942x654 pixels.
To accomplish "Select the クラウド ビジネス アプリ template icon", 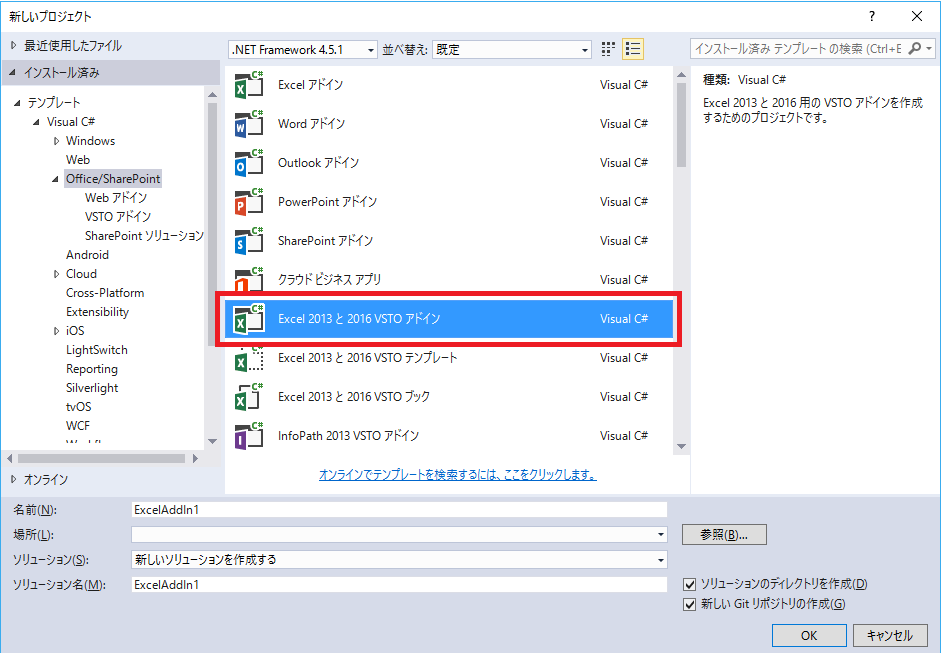I will tap(249, 279).
